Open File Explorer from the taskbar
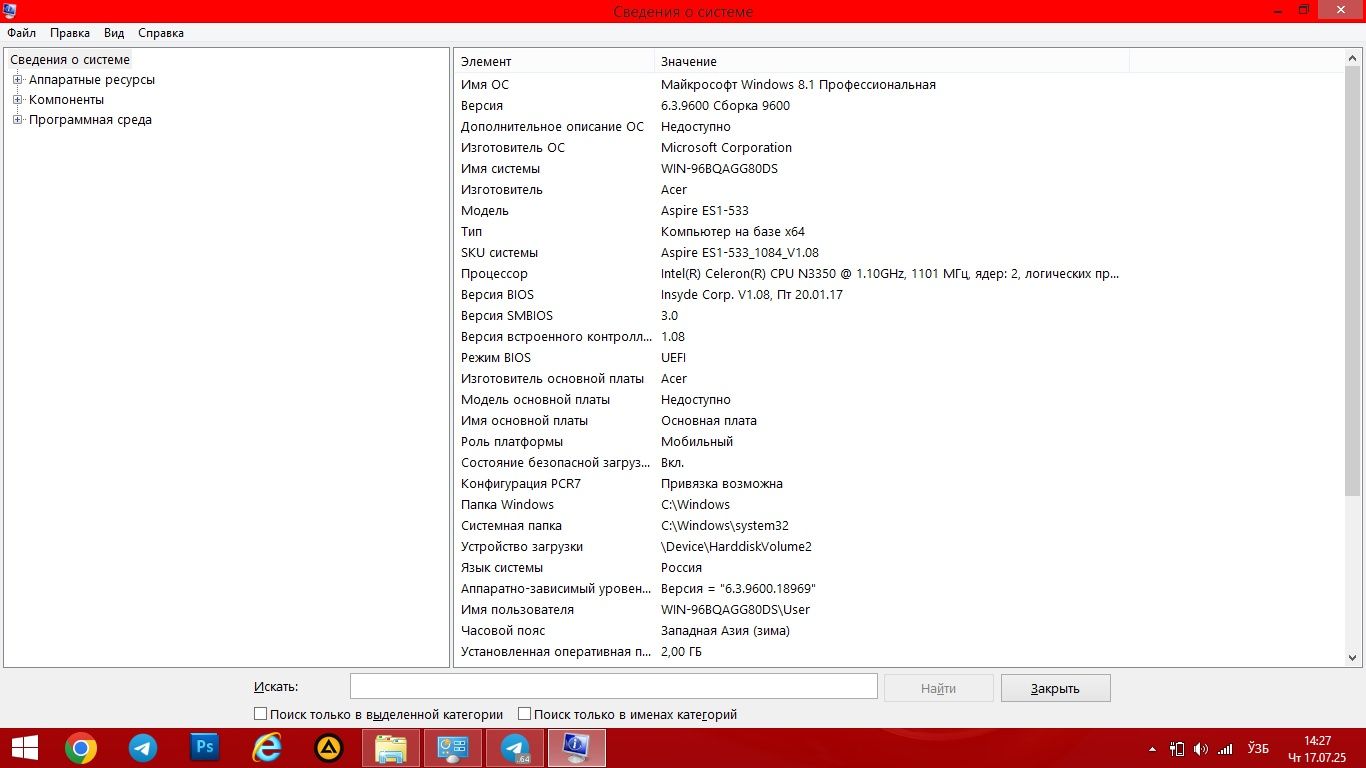 pyautogui.click(x=391, y=747)
